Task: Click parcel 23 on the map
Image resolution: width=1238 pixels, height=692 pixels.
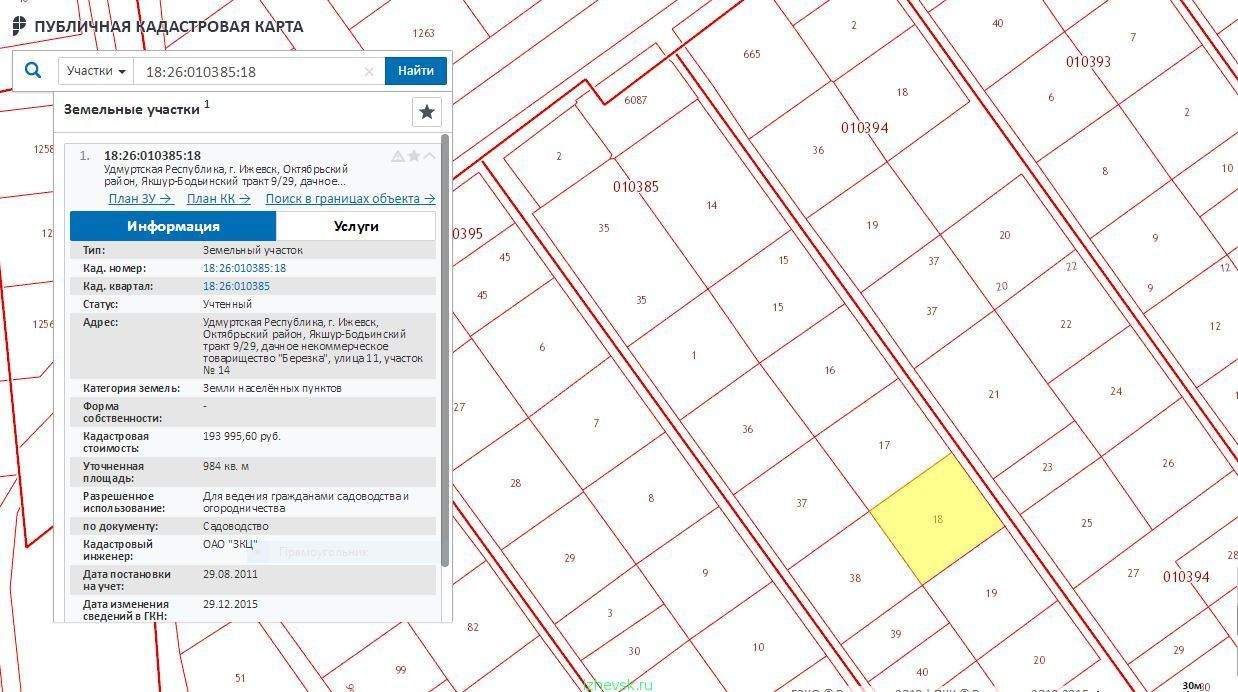Action: [1047, 467]
